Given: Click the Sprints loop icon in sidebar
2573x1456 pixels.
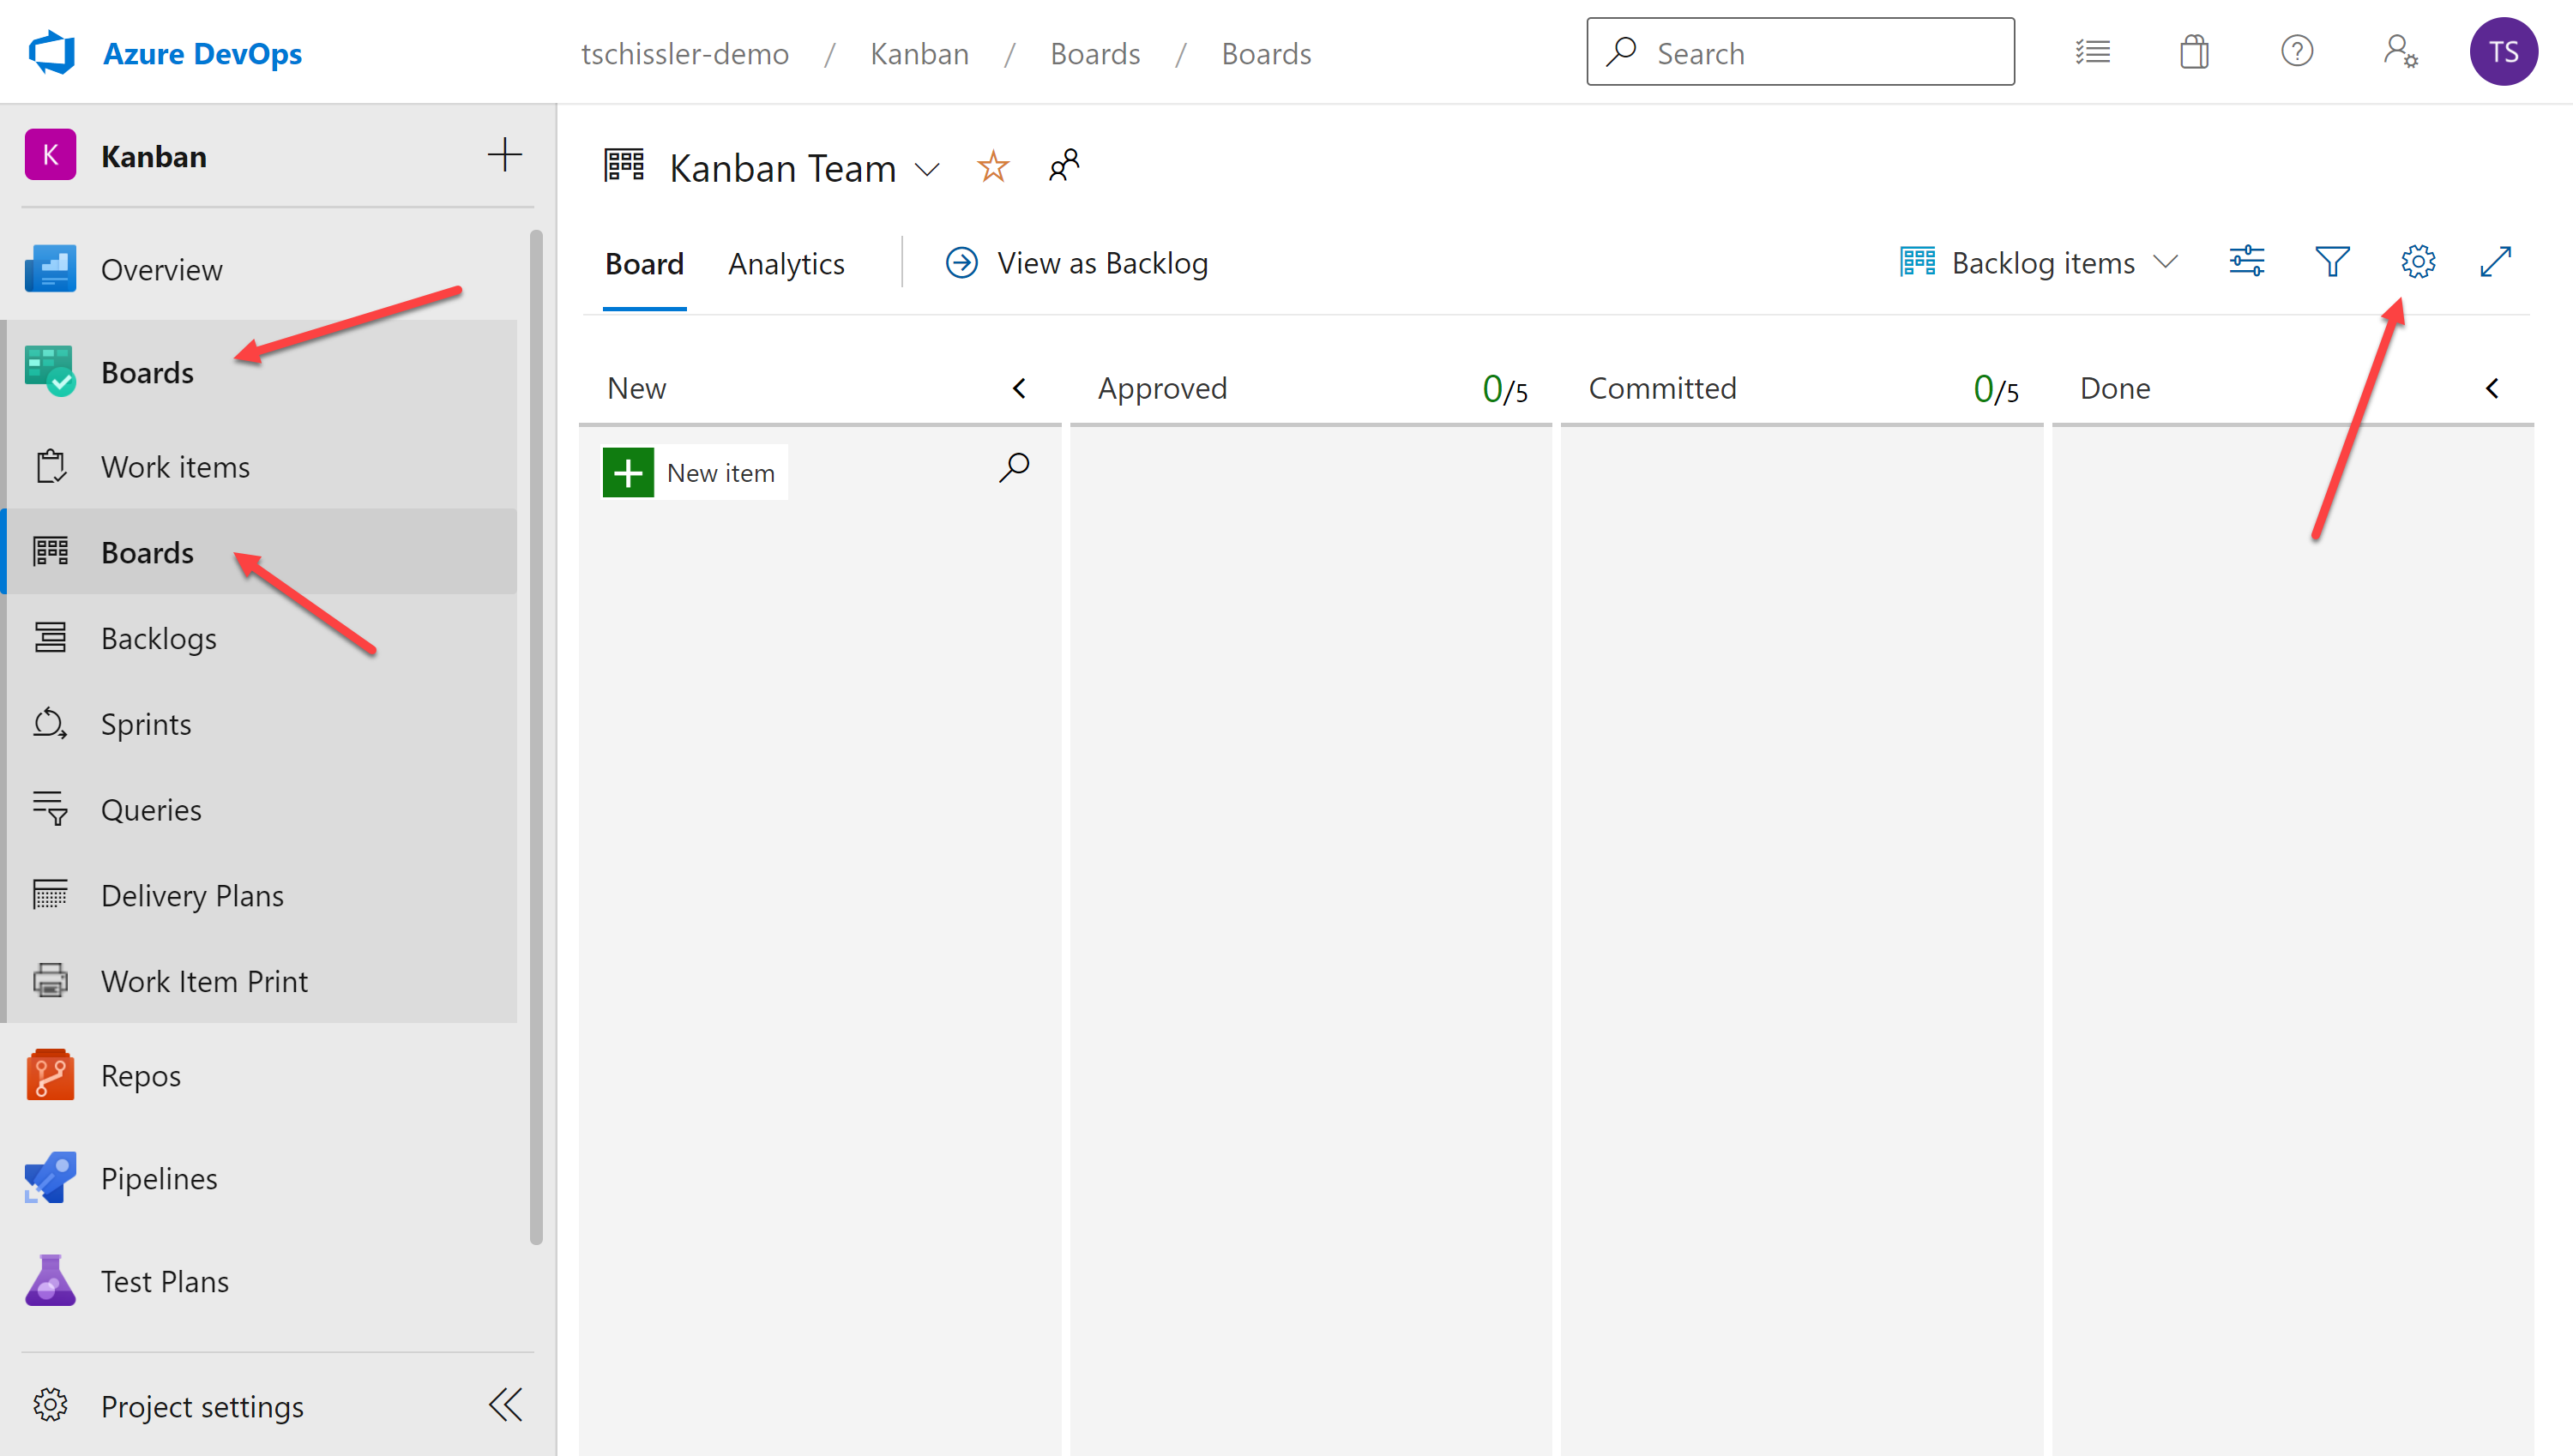Looking at the screenshot, I should (x=50, y=724).
